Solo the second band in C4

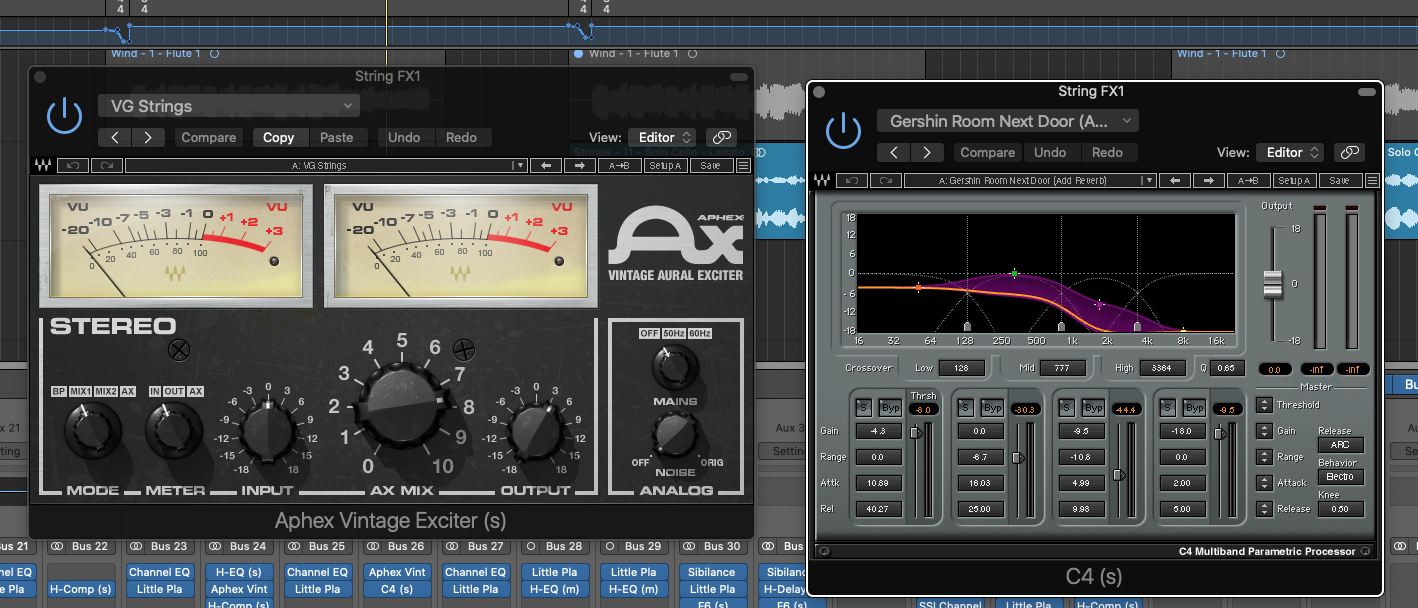(x=966, y=408)
